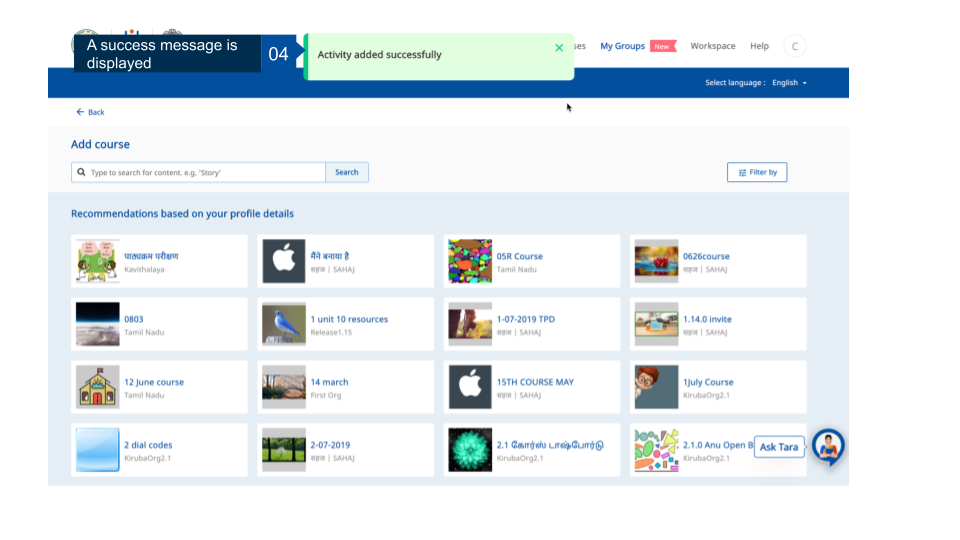Open the 2 dial codes course card

[159, 450]
